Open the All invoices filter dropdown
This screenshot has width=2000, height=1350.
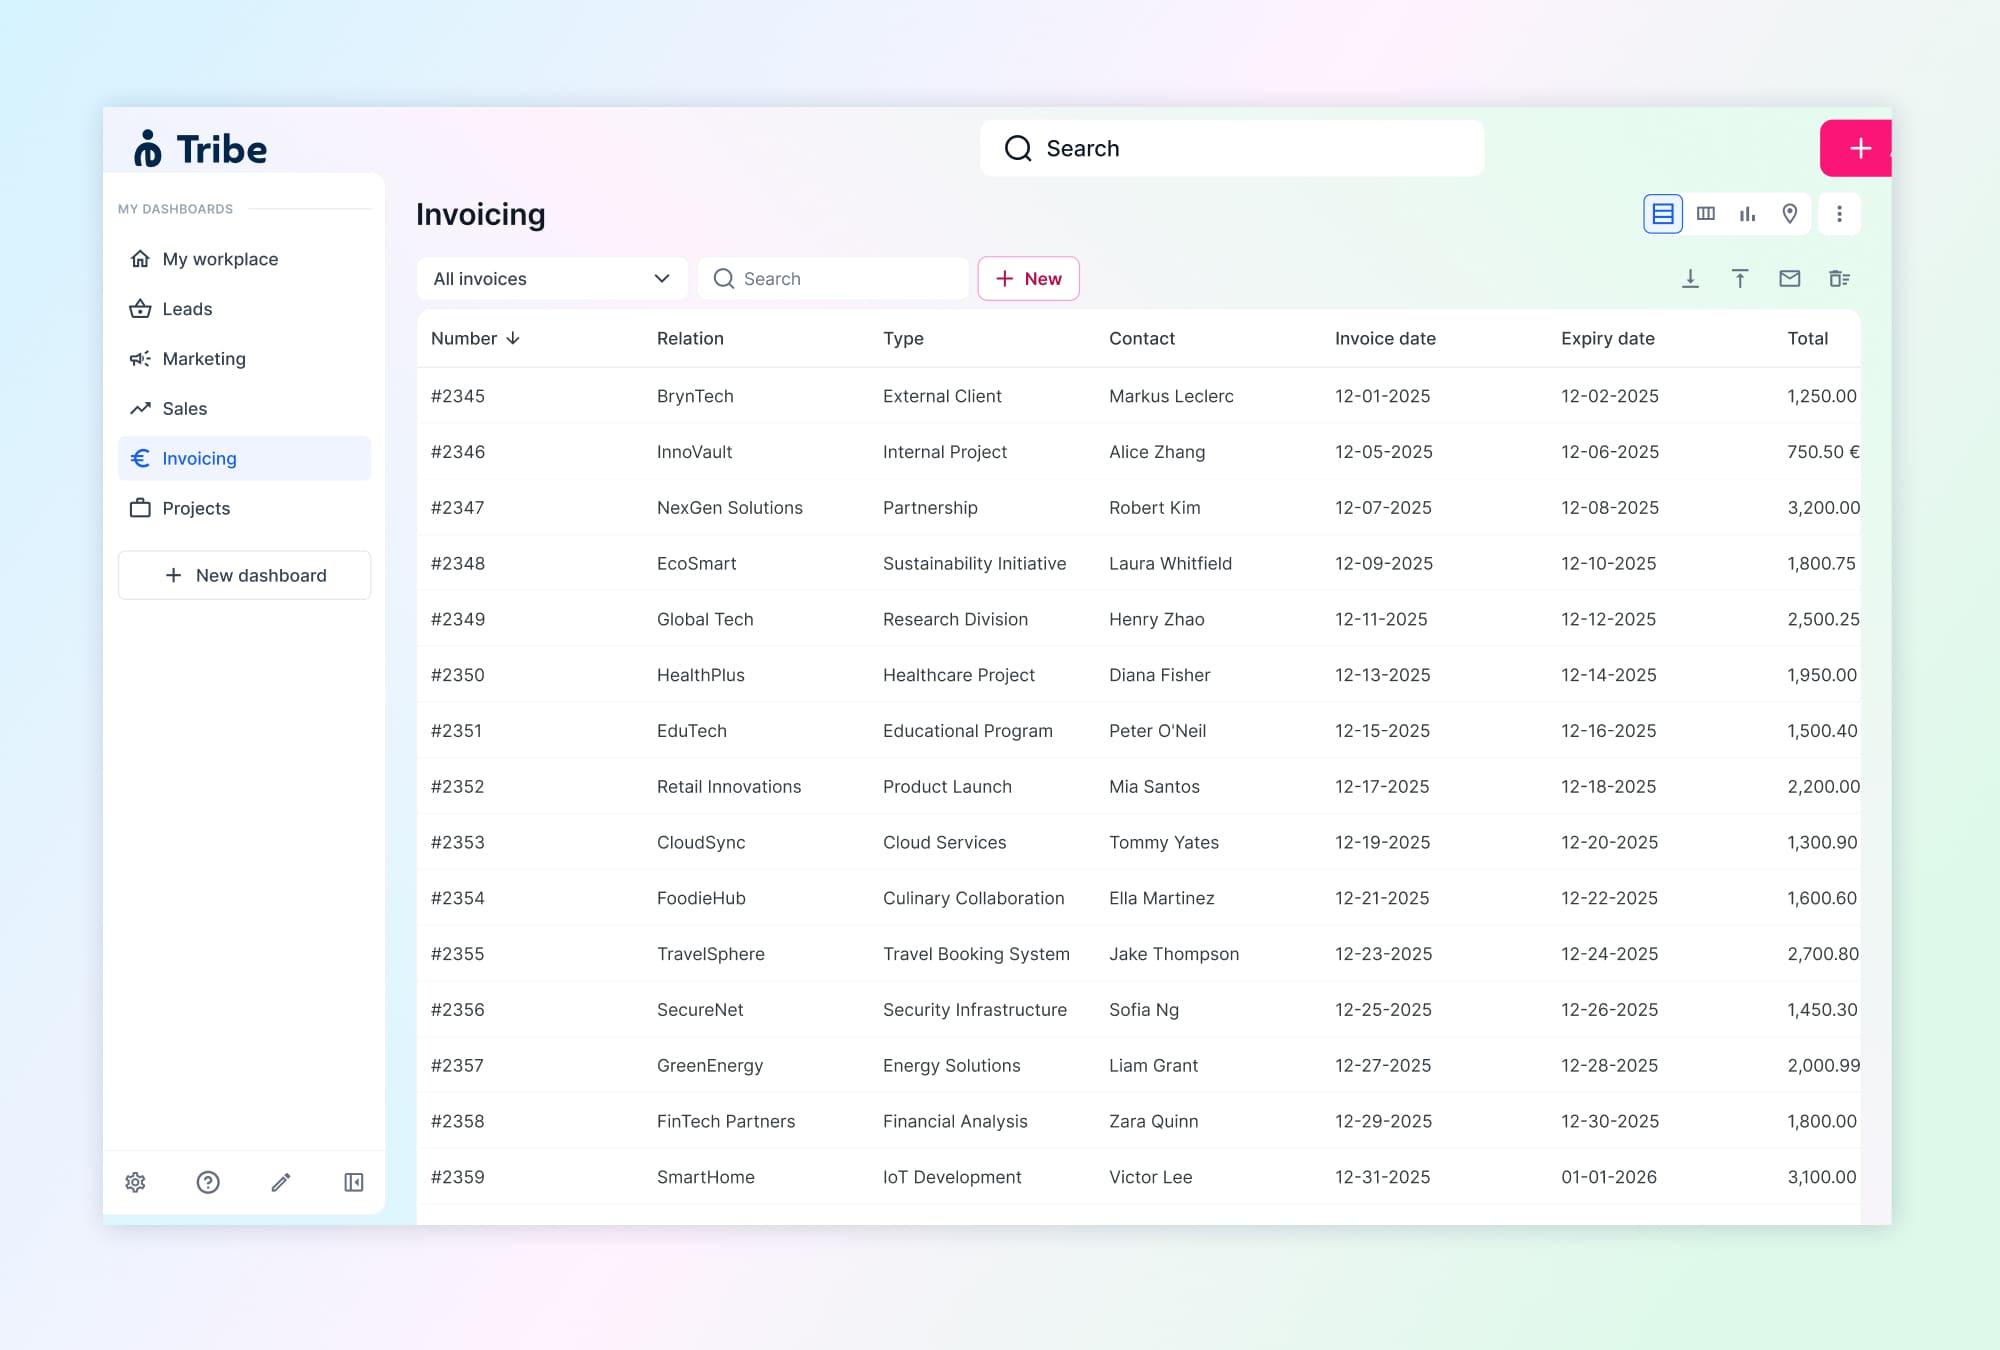click(x=552, y=278)
